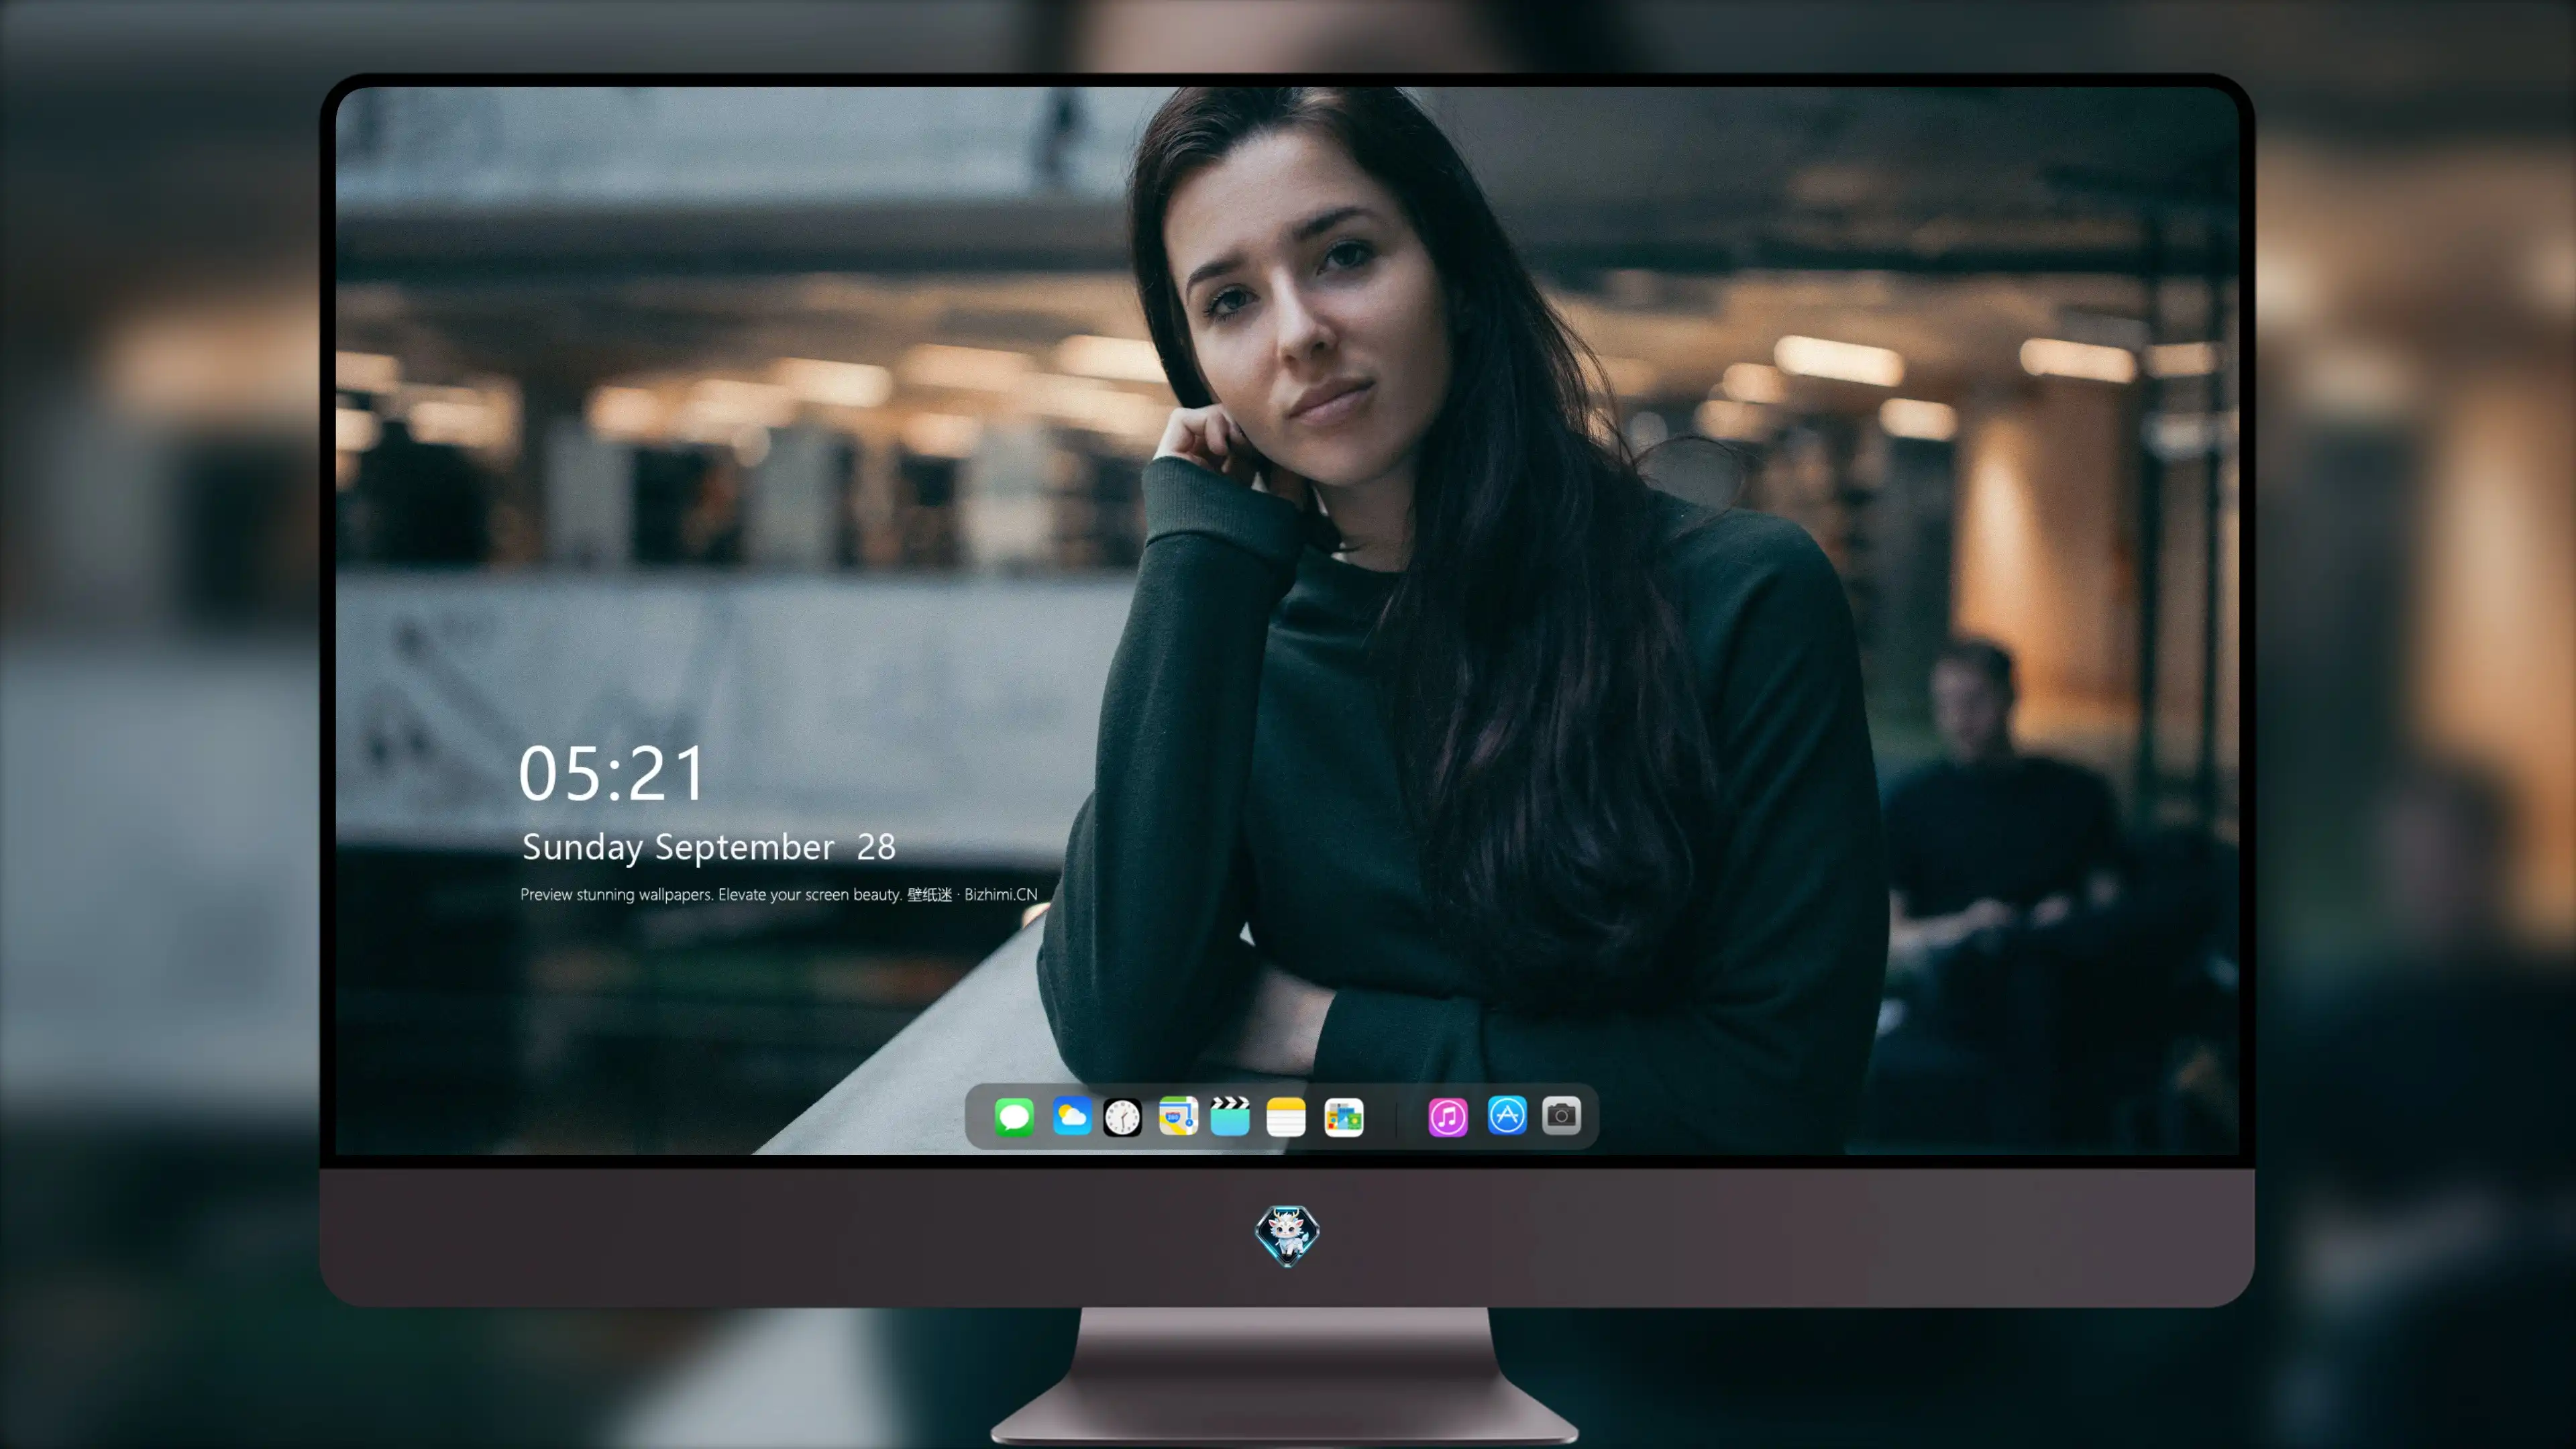Open the Notes app in the dock
The height and width of the screenshot is (1449, 2576).
1286,1117
